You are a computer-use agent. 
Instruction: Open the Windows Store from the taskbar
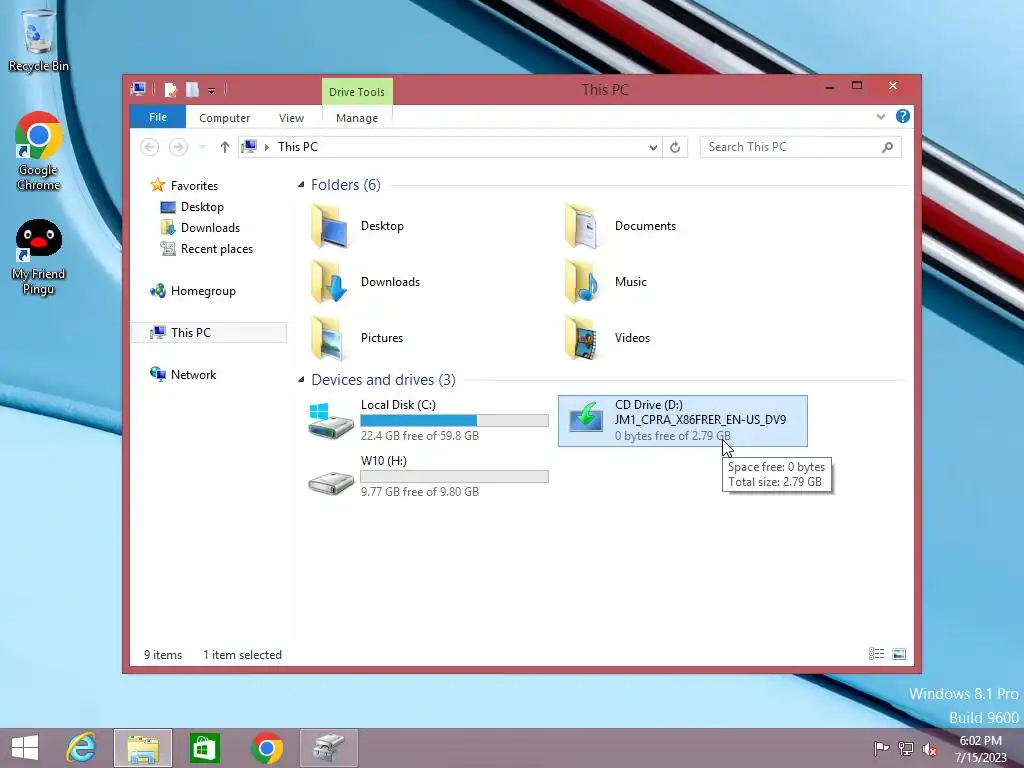204,748
